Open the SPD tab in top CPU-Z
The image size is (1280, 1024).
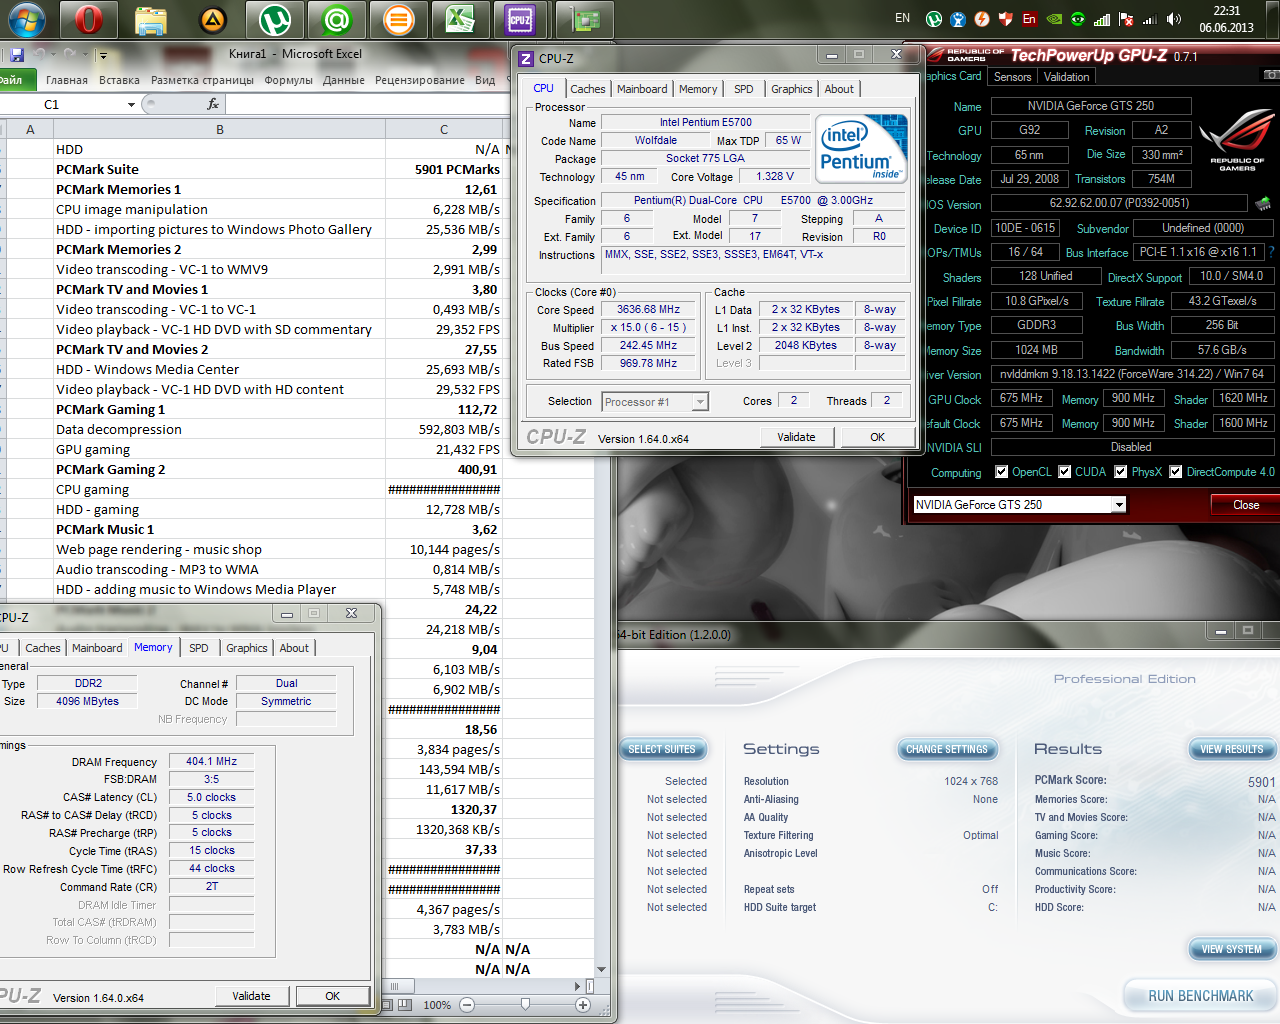[x=744, y=89]
